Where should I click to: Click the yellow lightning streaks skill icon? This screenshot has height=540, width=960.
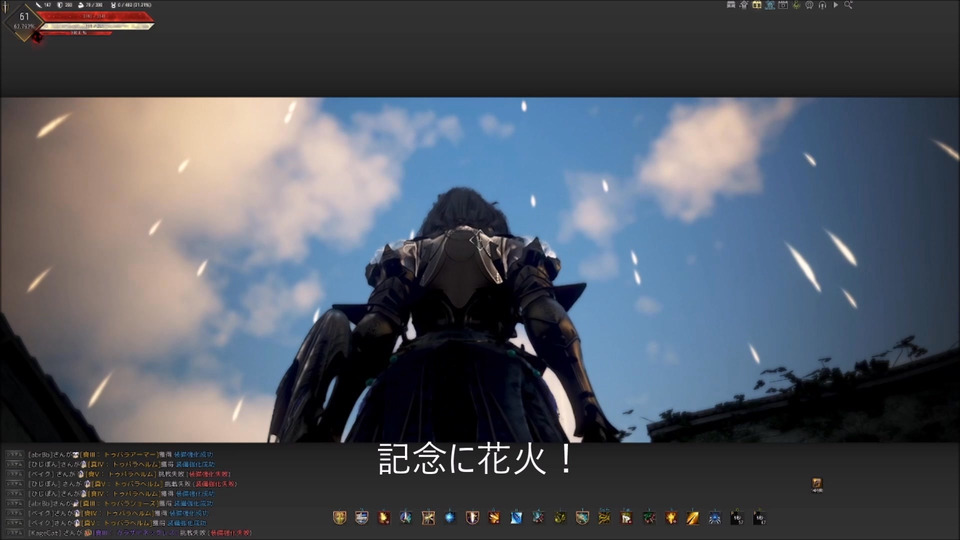(604, 518)
